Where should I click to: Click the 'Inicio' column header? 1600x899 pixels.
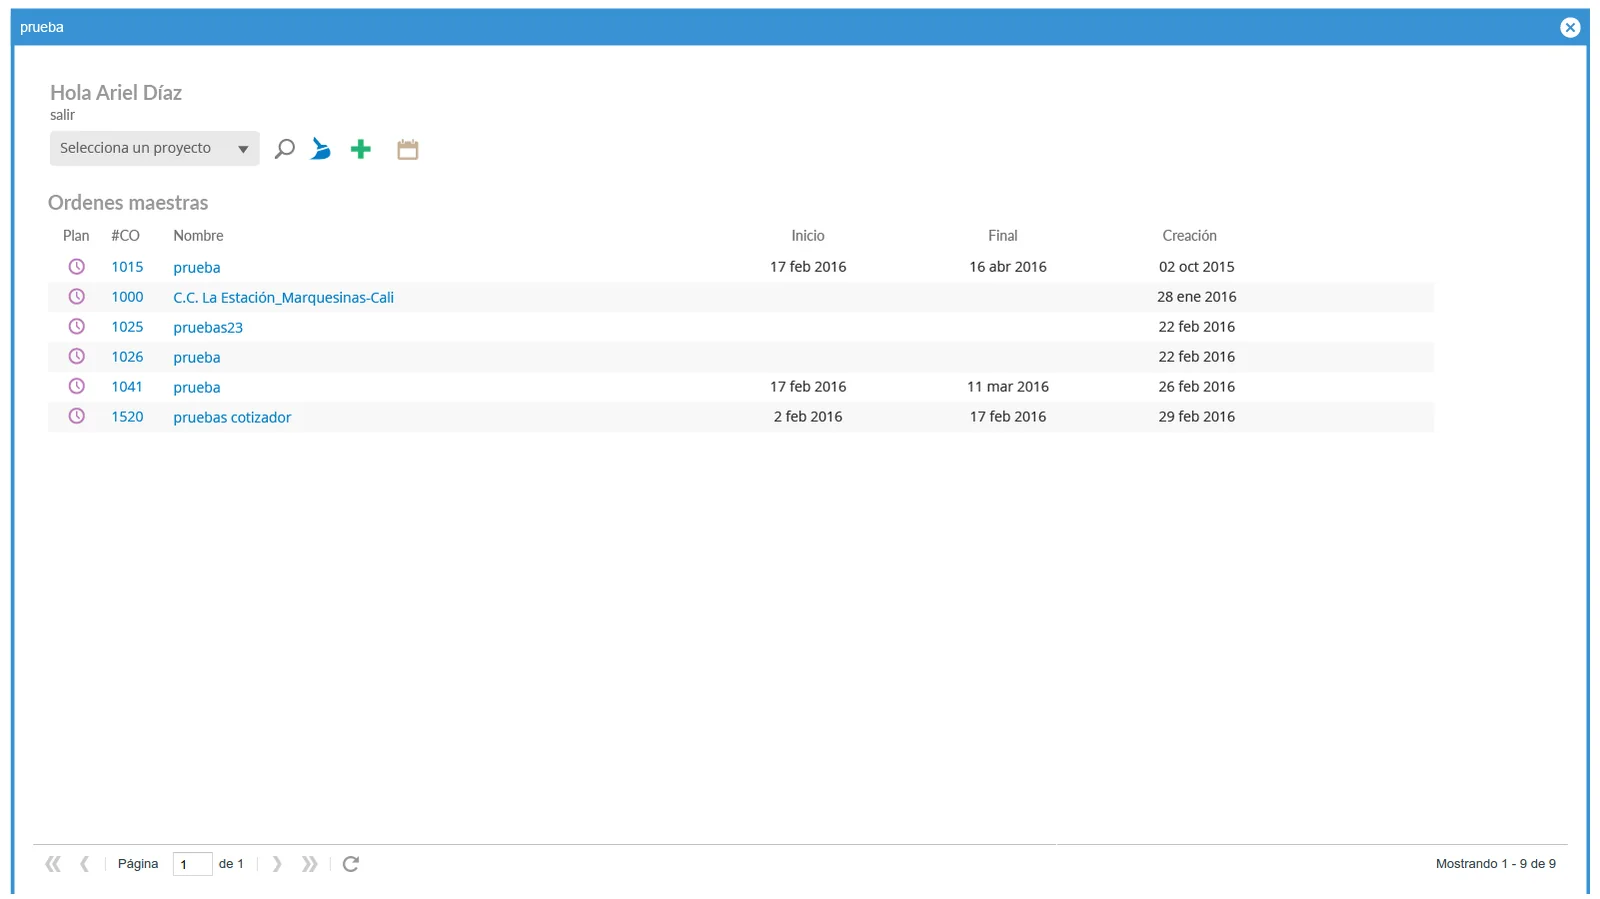(808, 236)
